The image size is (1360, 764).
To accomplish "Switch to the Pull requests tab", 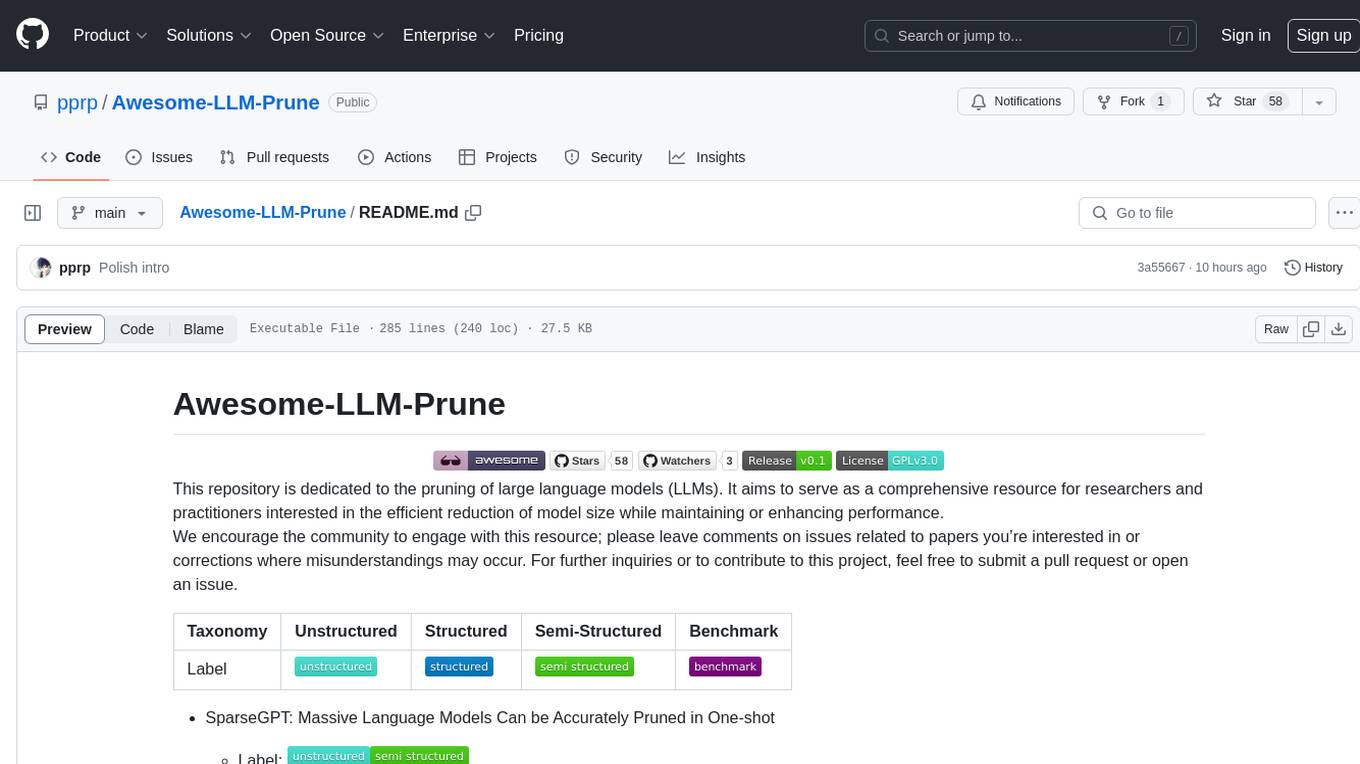I will click(274, 157).
